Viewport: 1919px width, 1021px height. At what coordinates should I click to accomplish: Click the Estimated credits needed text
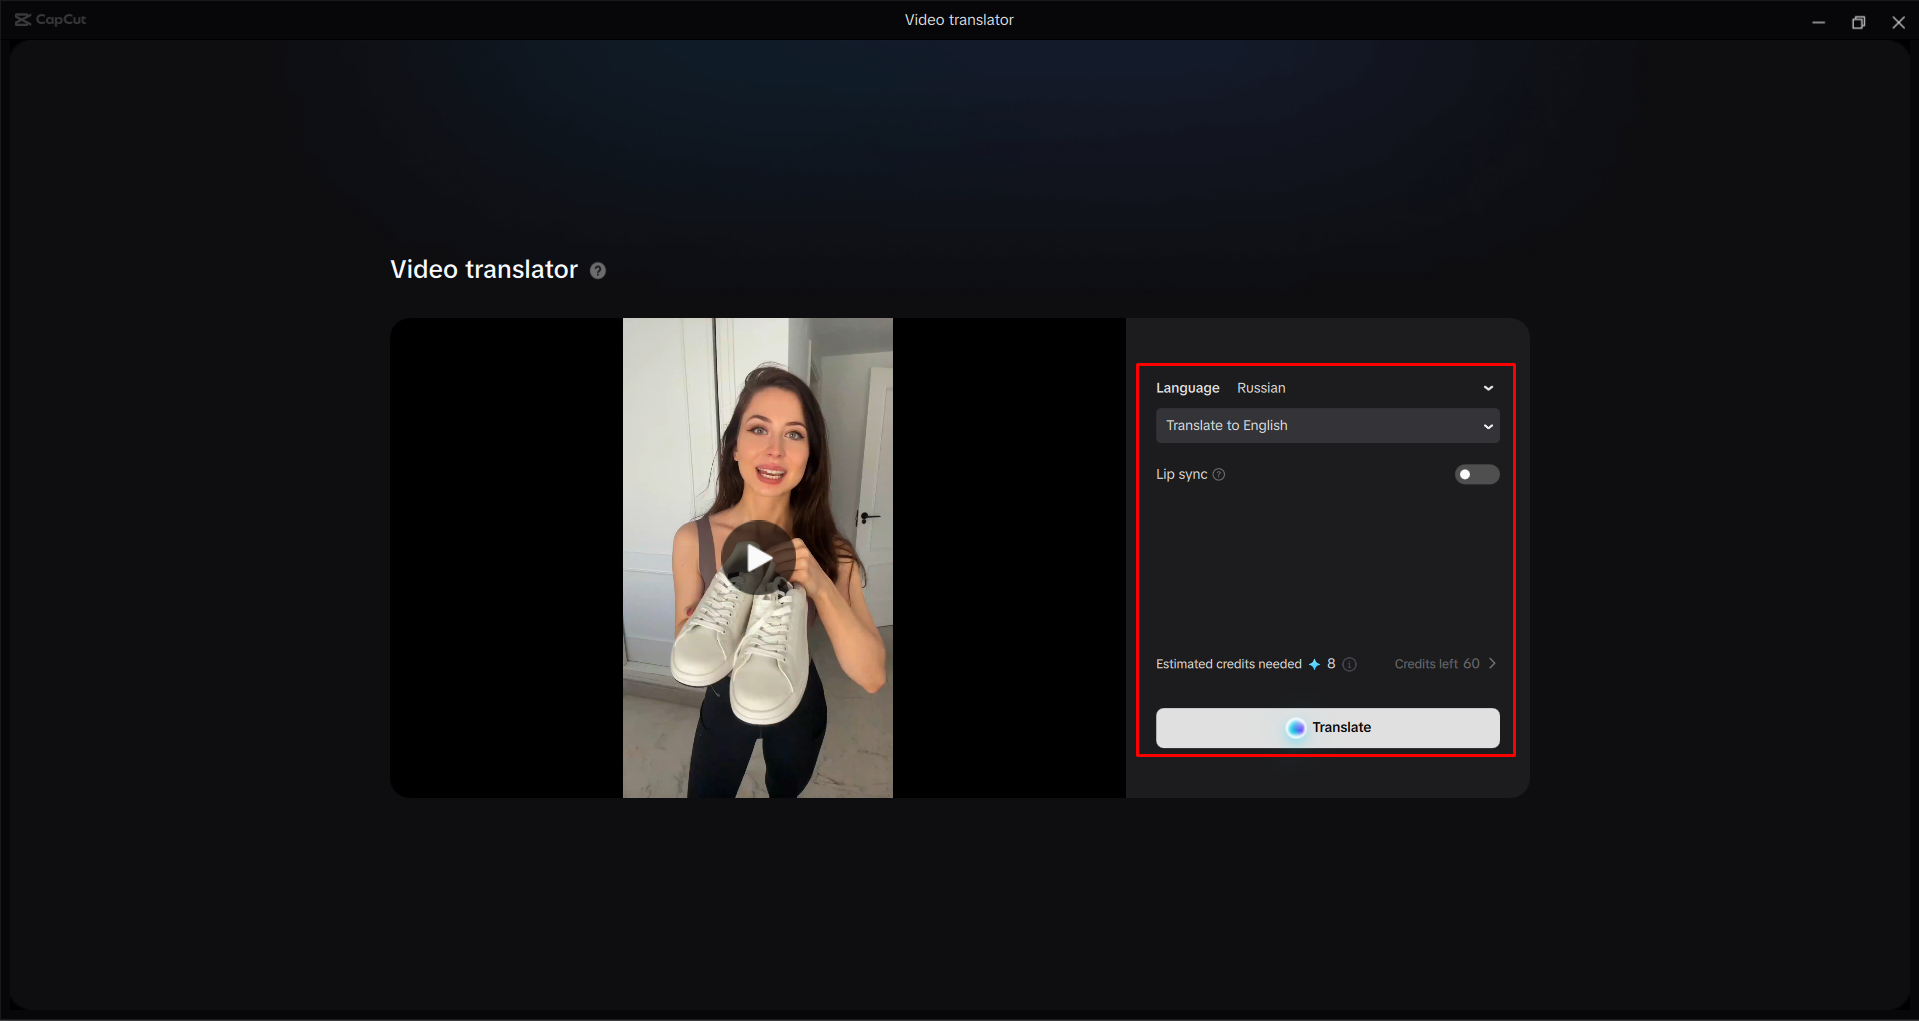[x=1228, y=663]
